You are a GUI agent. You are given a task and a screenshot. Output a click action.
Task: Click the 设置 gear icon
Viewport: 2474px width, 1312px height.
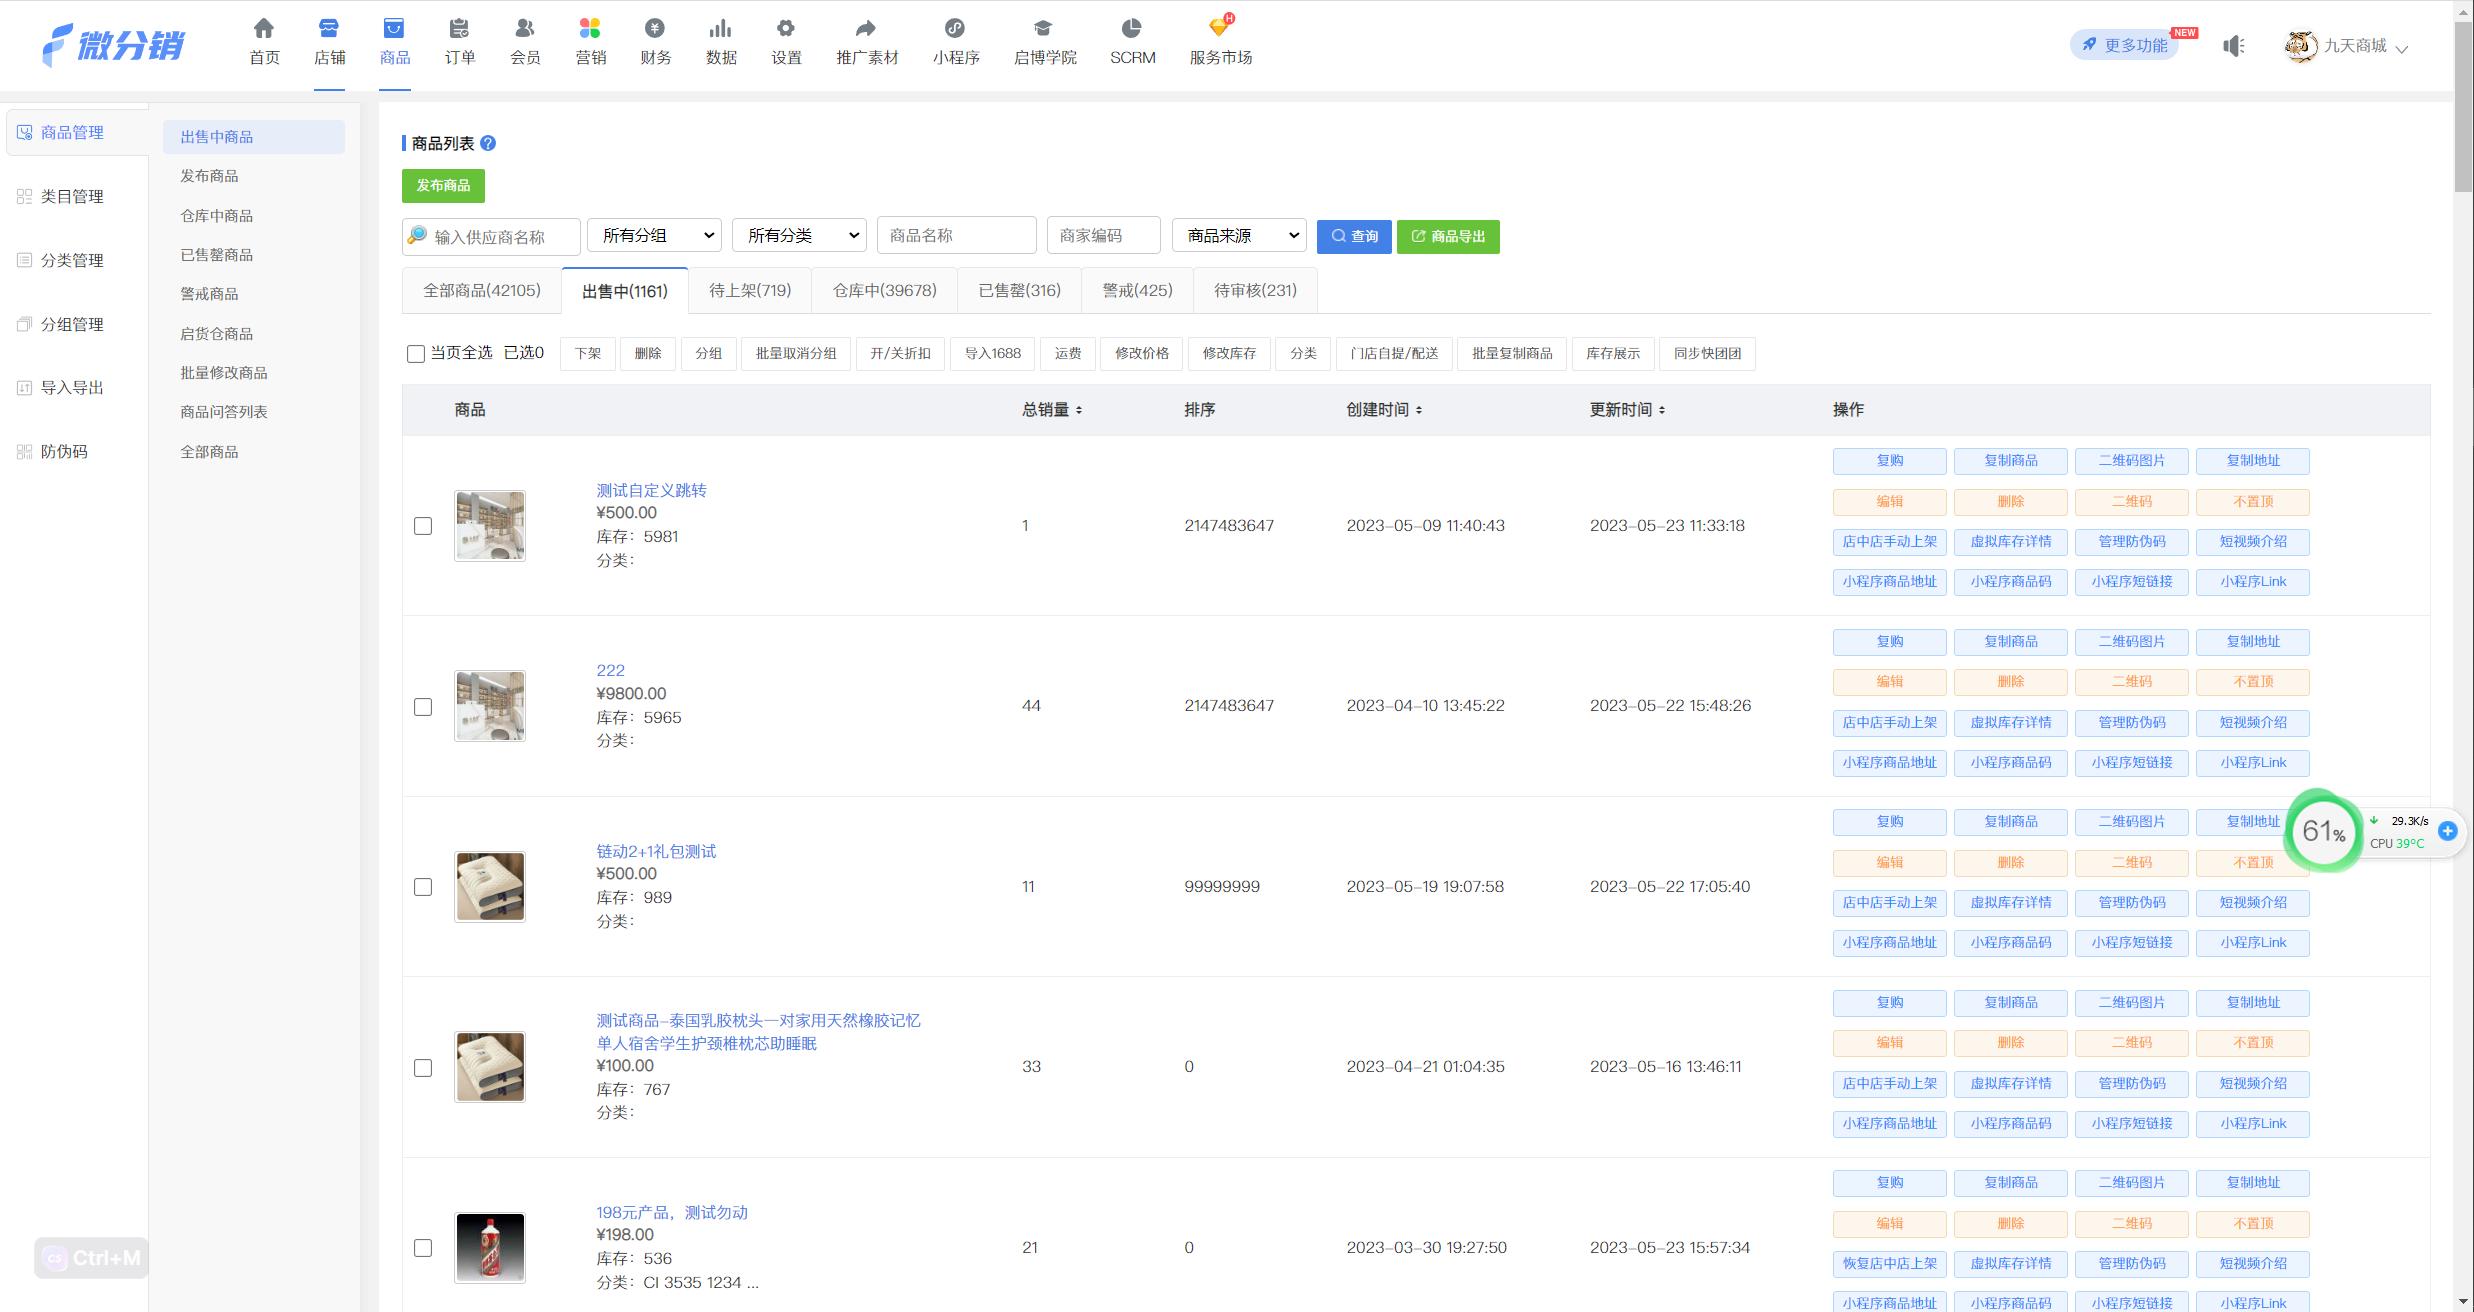coord(786,28)
